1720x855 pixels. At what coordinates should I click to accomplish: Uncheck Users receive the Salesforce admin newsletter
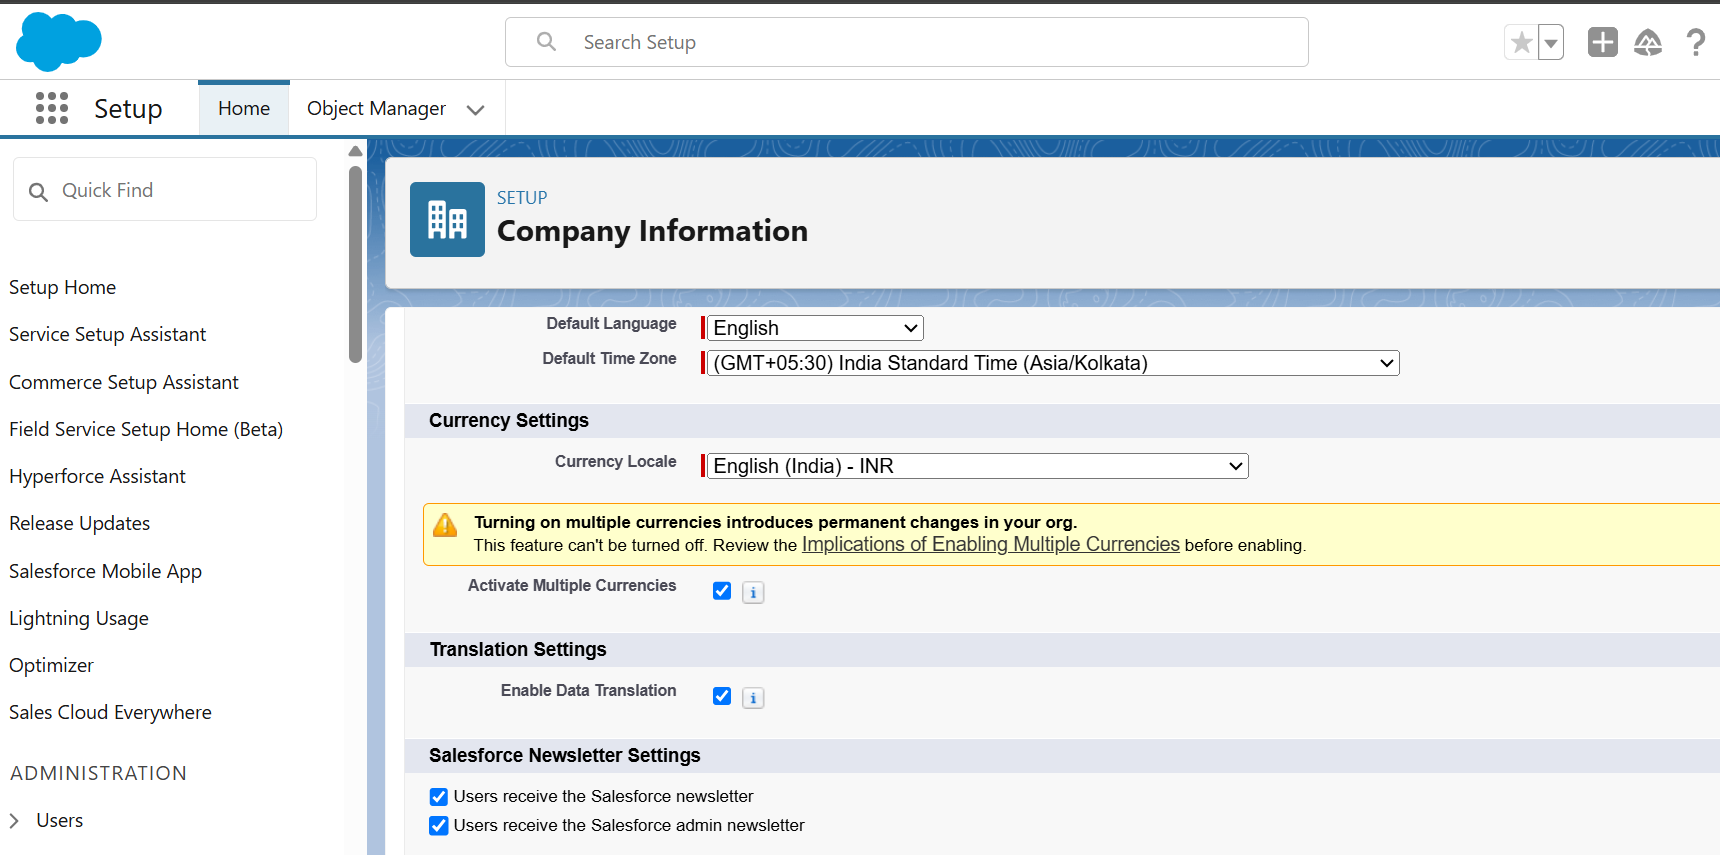[x=439, y=826]
